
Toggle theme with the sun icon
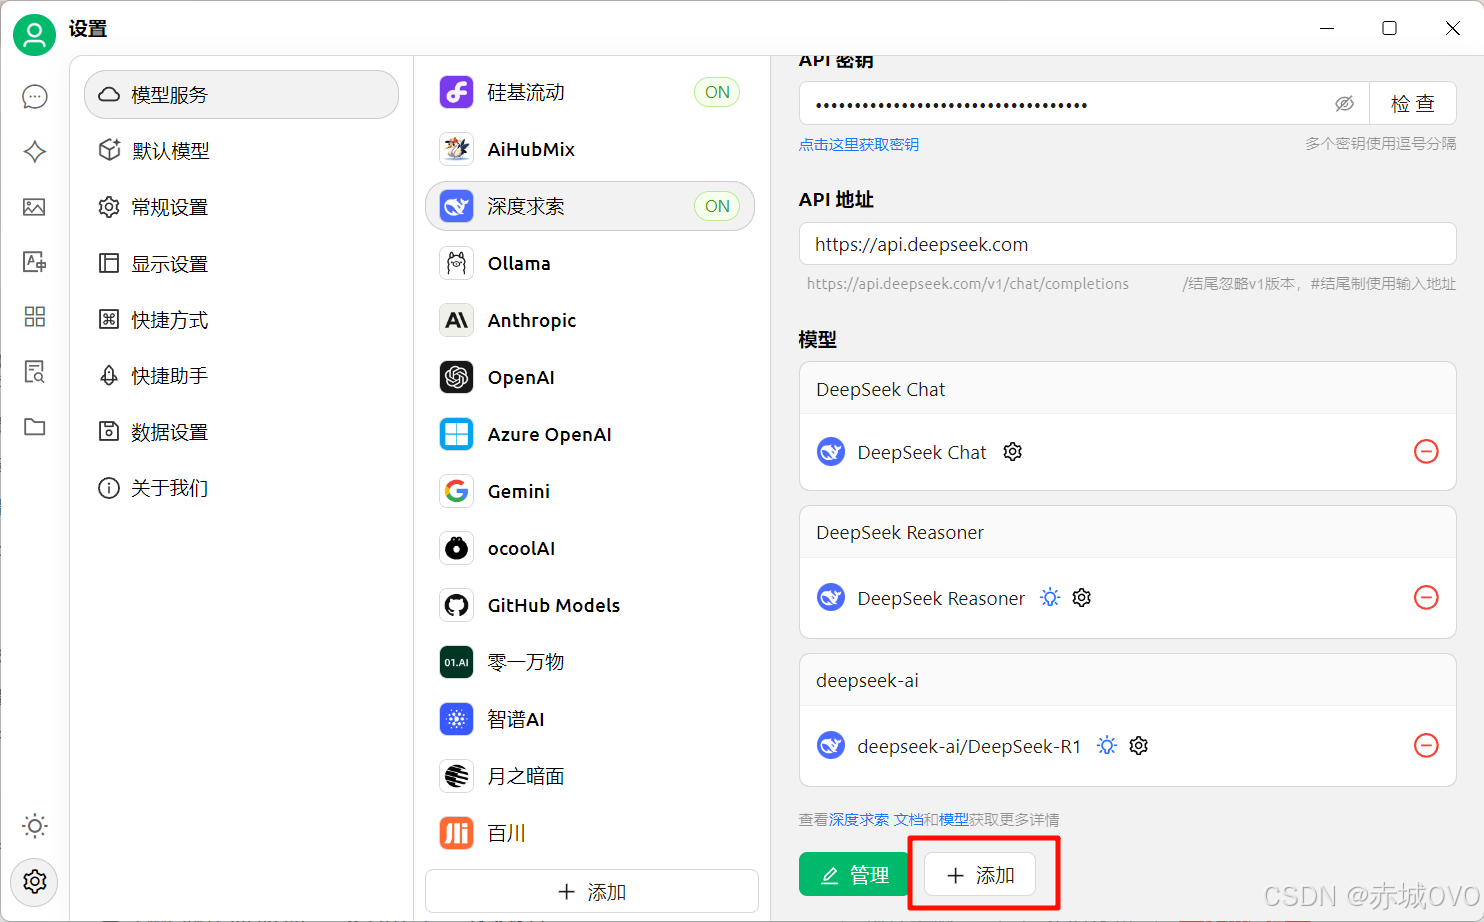click(x=35, y=826)
